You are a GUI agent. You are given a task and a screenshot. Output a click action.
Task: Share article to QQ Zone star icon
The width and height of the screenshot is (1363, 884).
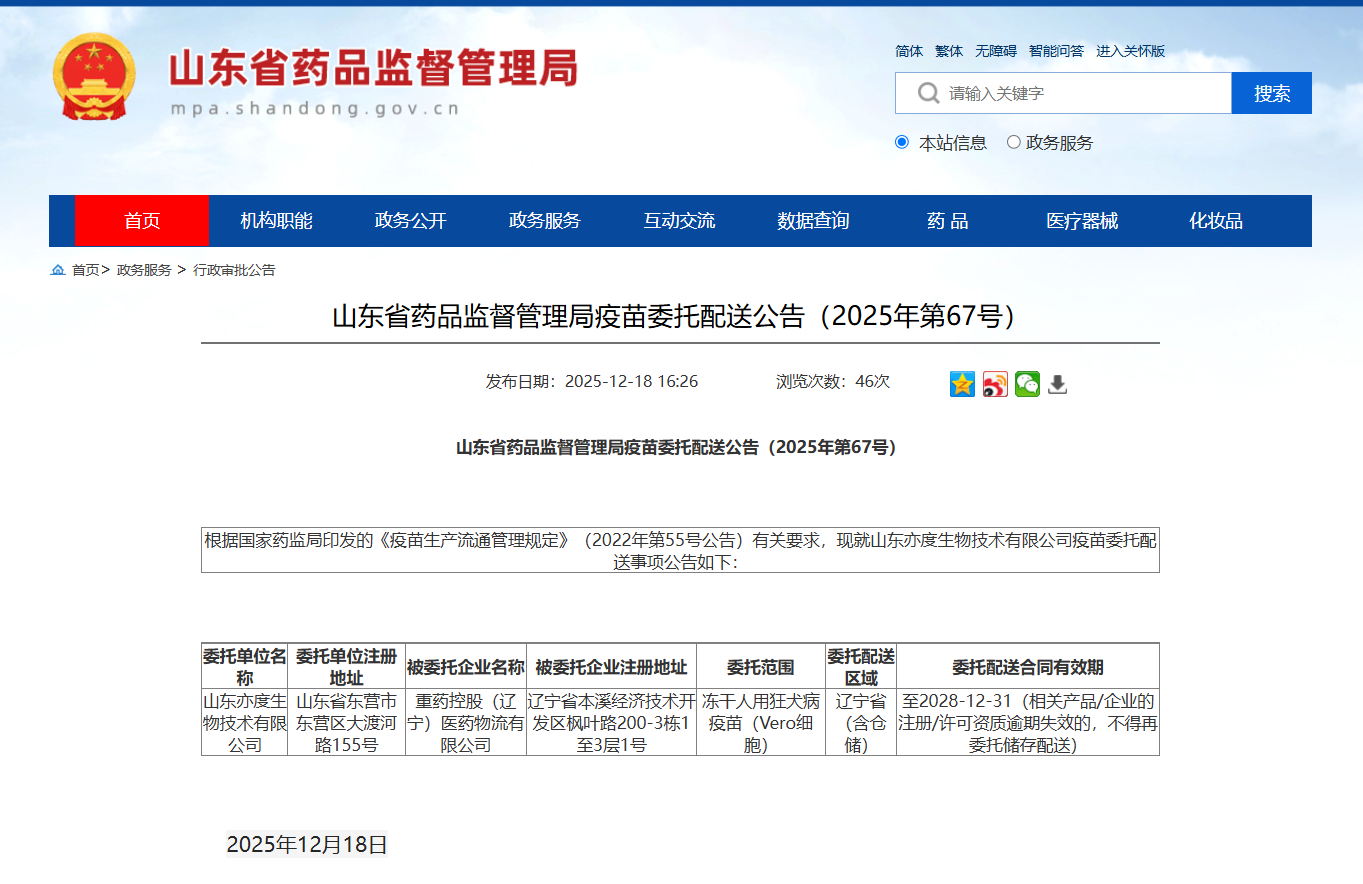point(962,384)
